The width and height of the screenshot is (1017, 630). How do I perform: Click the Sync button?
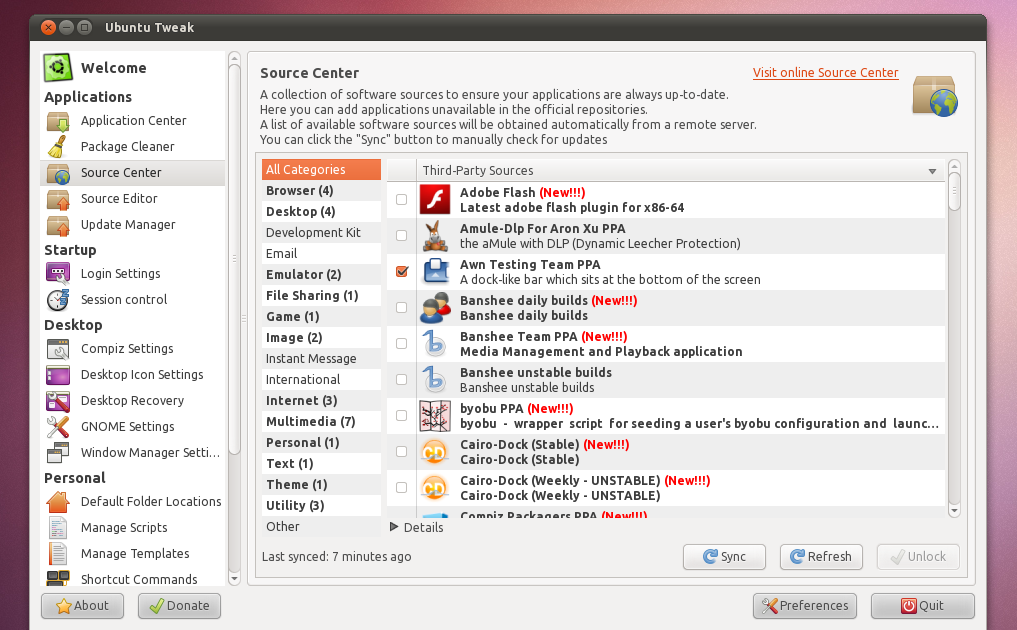pos(724,556)
